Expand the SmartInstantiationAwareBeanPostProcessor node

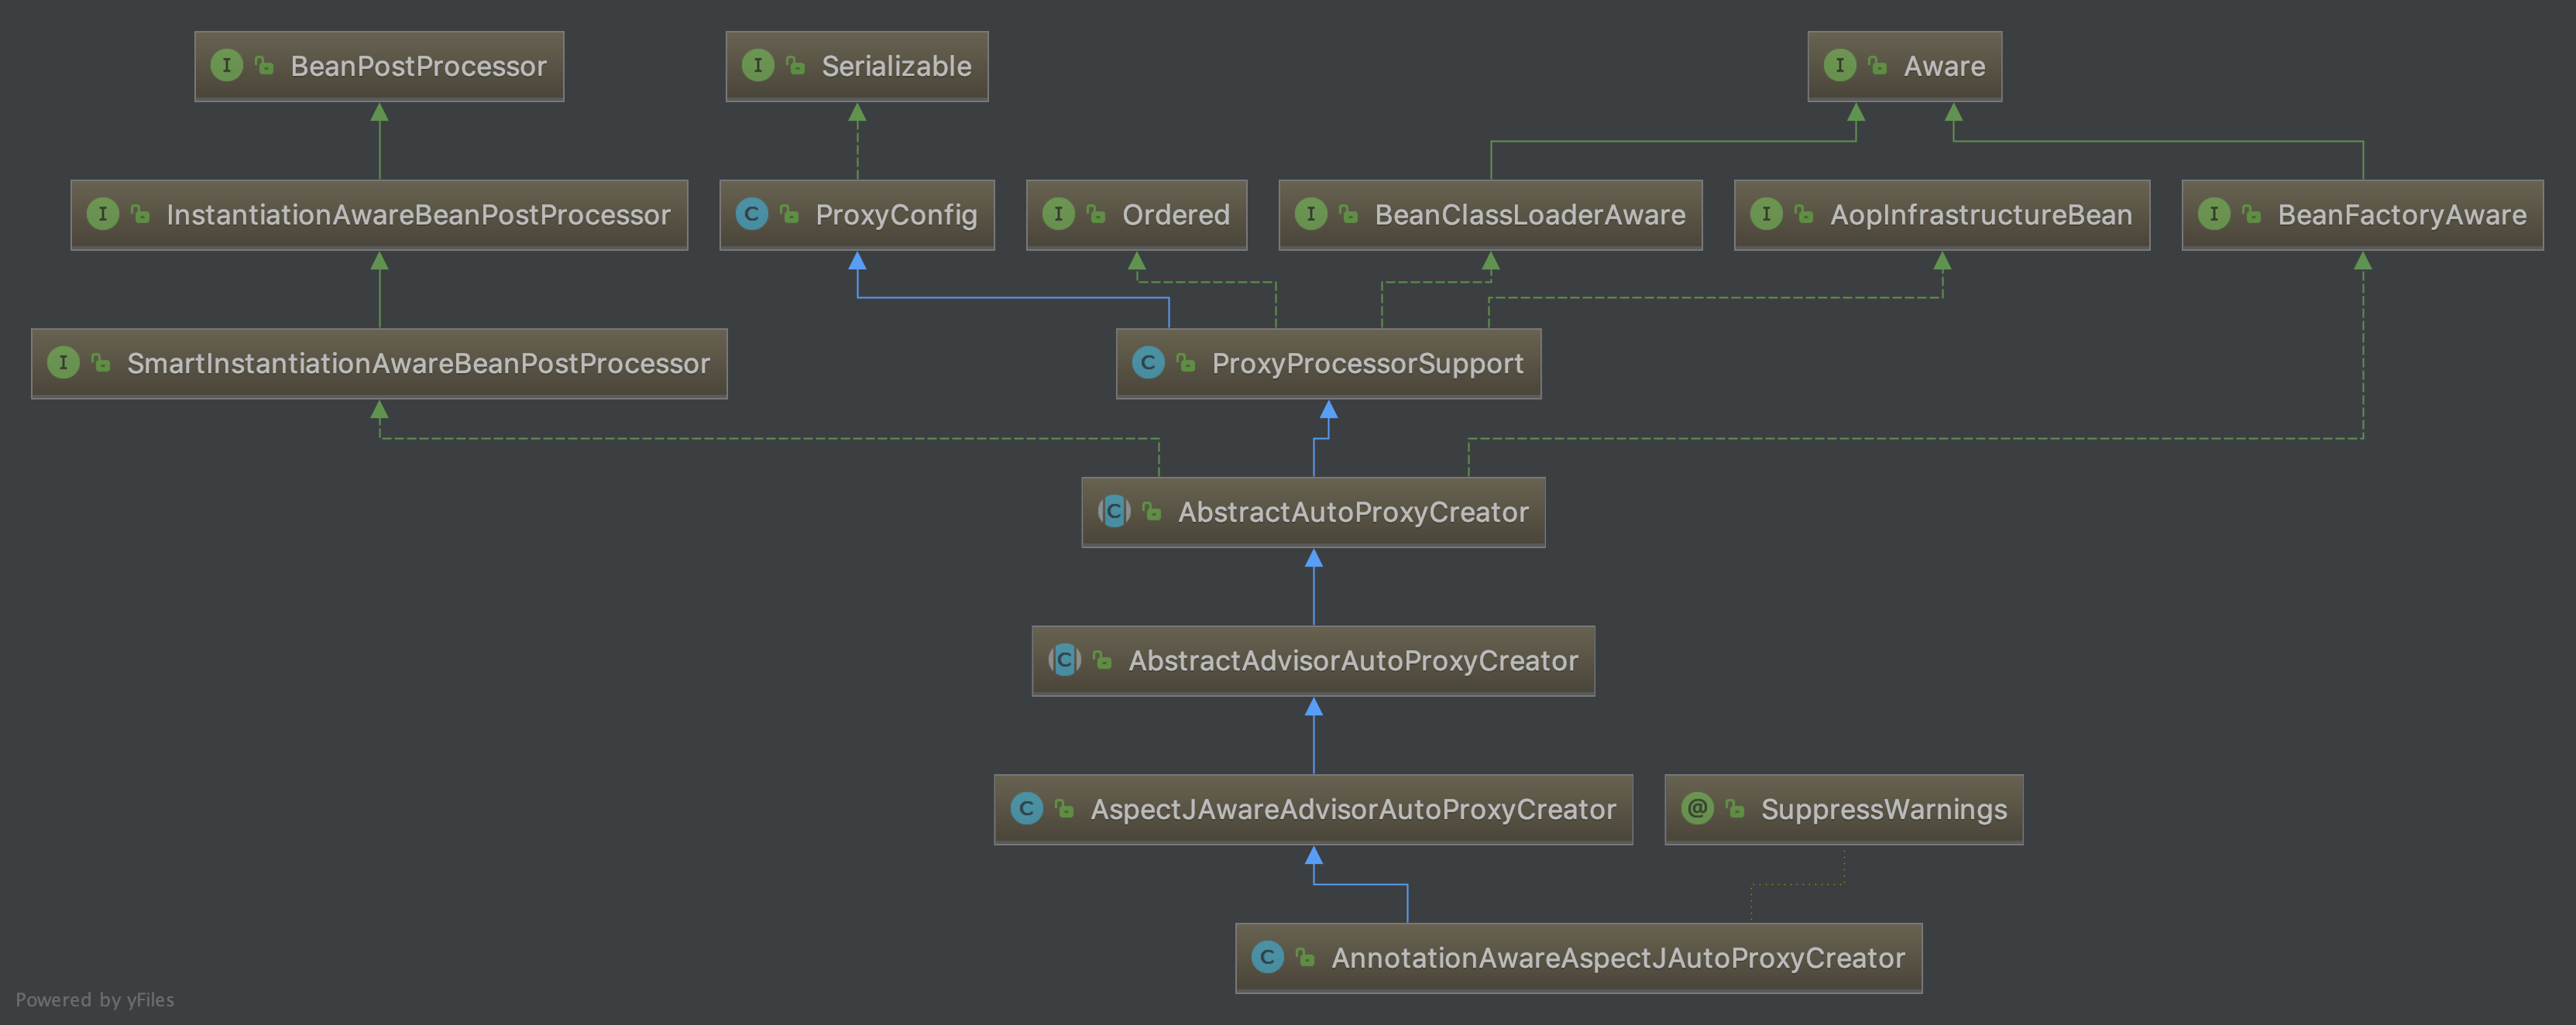[x=376, y=362]
